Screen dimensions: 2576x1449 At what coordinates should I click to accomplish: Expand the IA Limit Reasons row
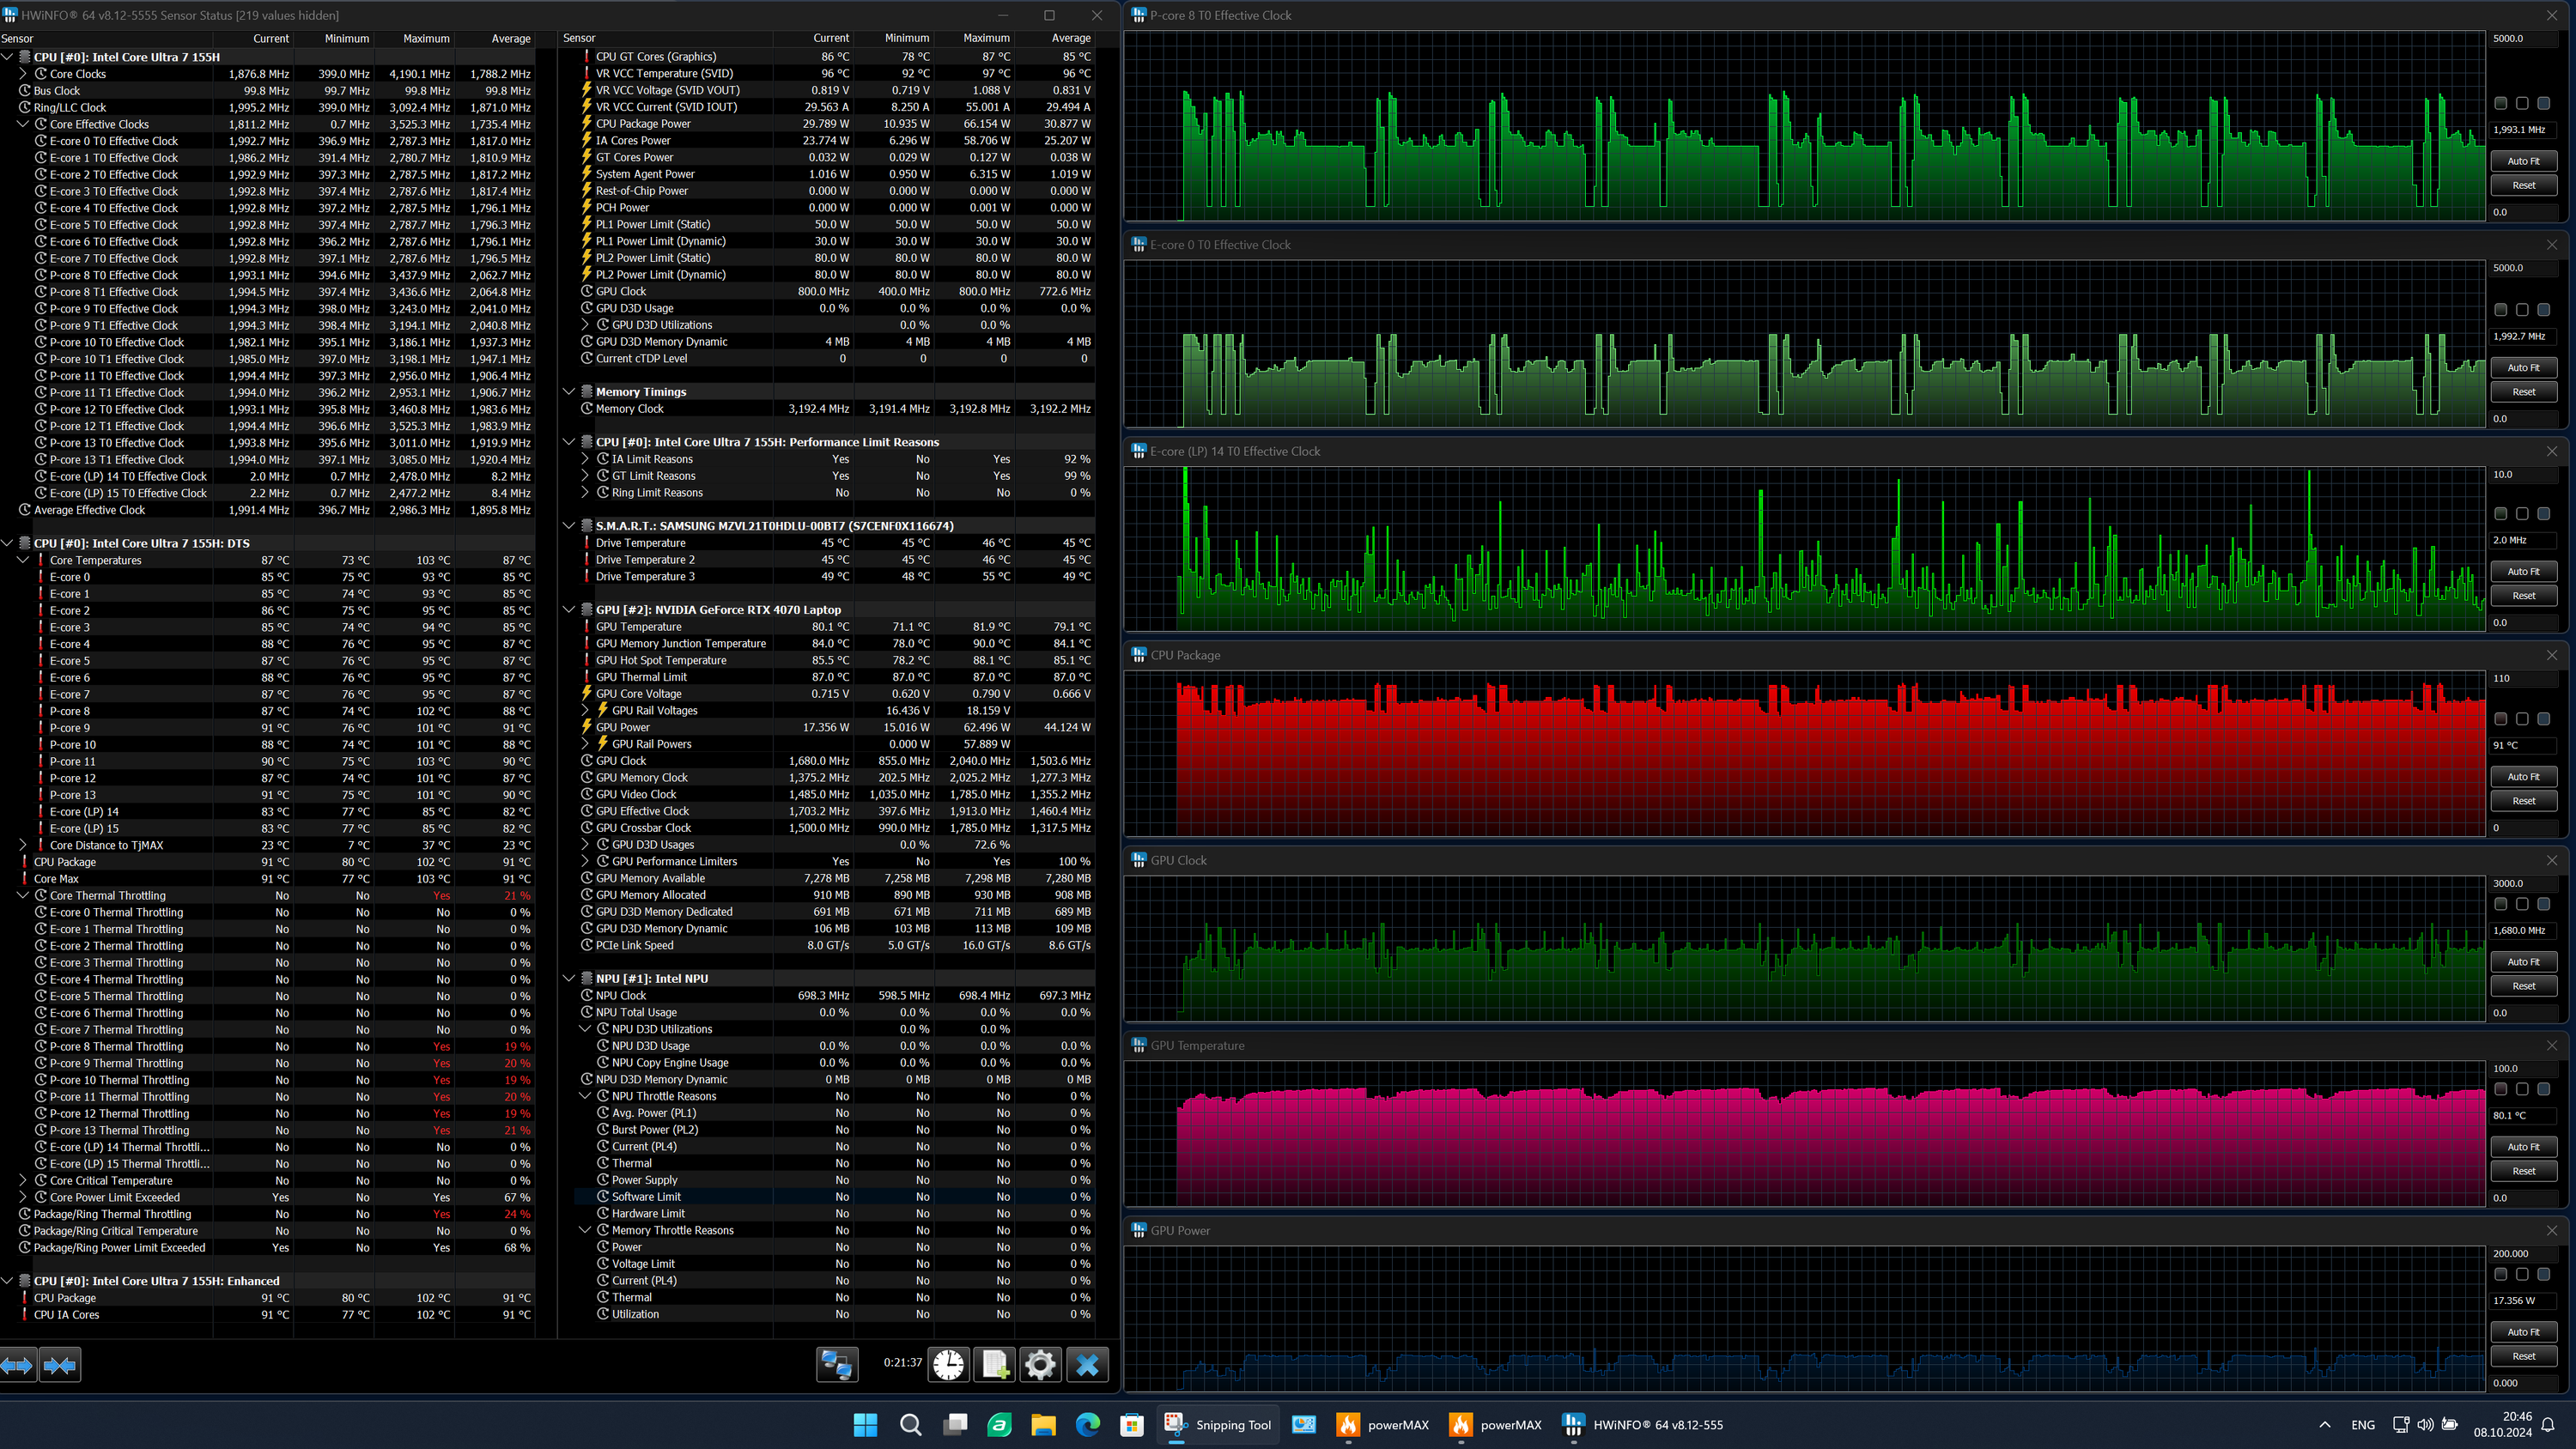(x=586, y=459)
